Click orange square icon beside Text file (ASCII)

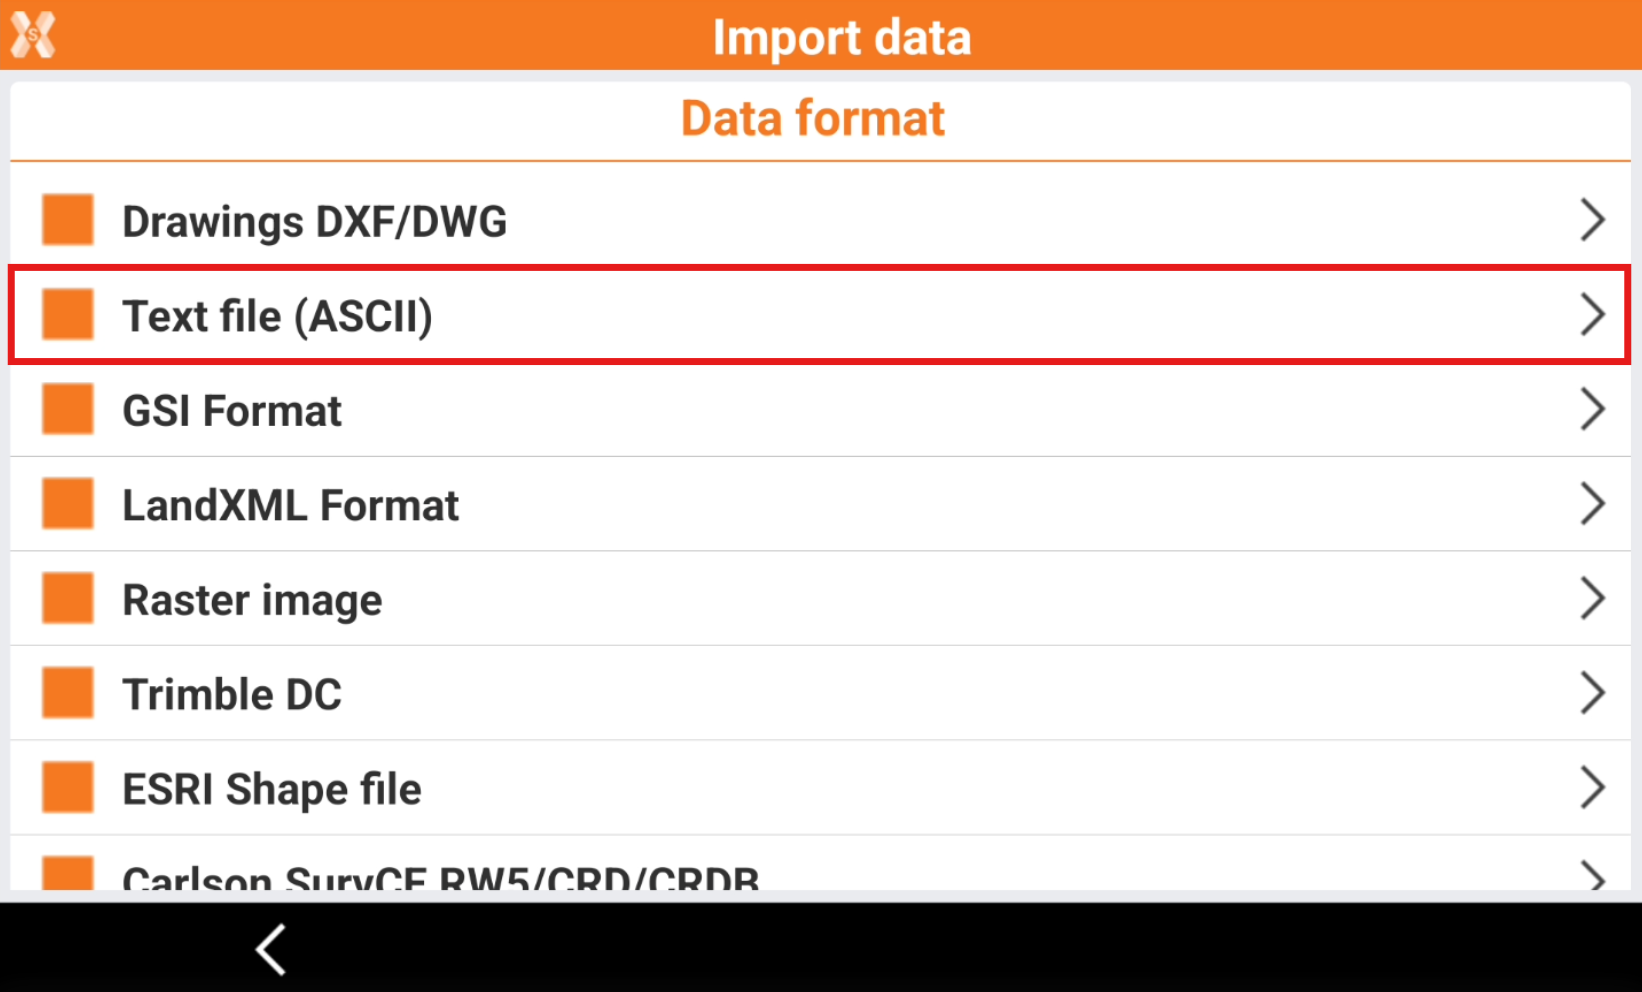[x=68, y=315]
